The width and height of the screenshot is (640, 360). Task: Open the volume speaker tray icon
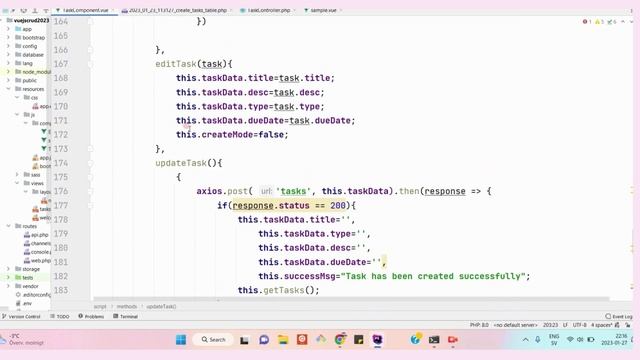click(x=580, y=340)
